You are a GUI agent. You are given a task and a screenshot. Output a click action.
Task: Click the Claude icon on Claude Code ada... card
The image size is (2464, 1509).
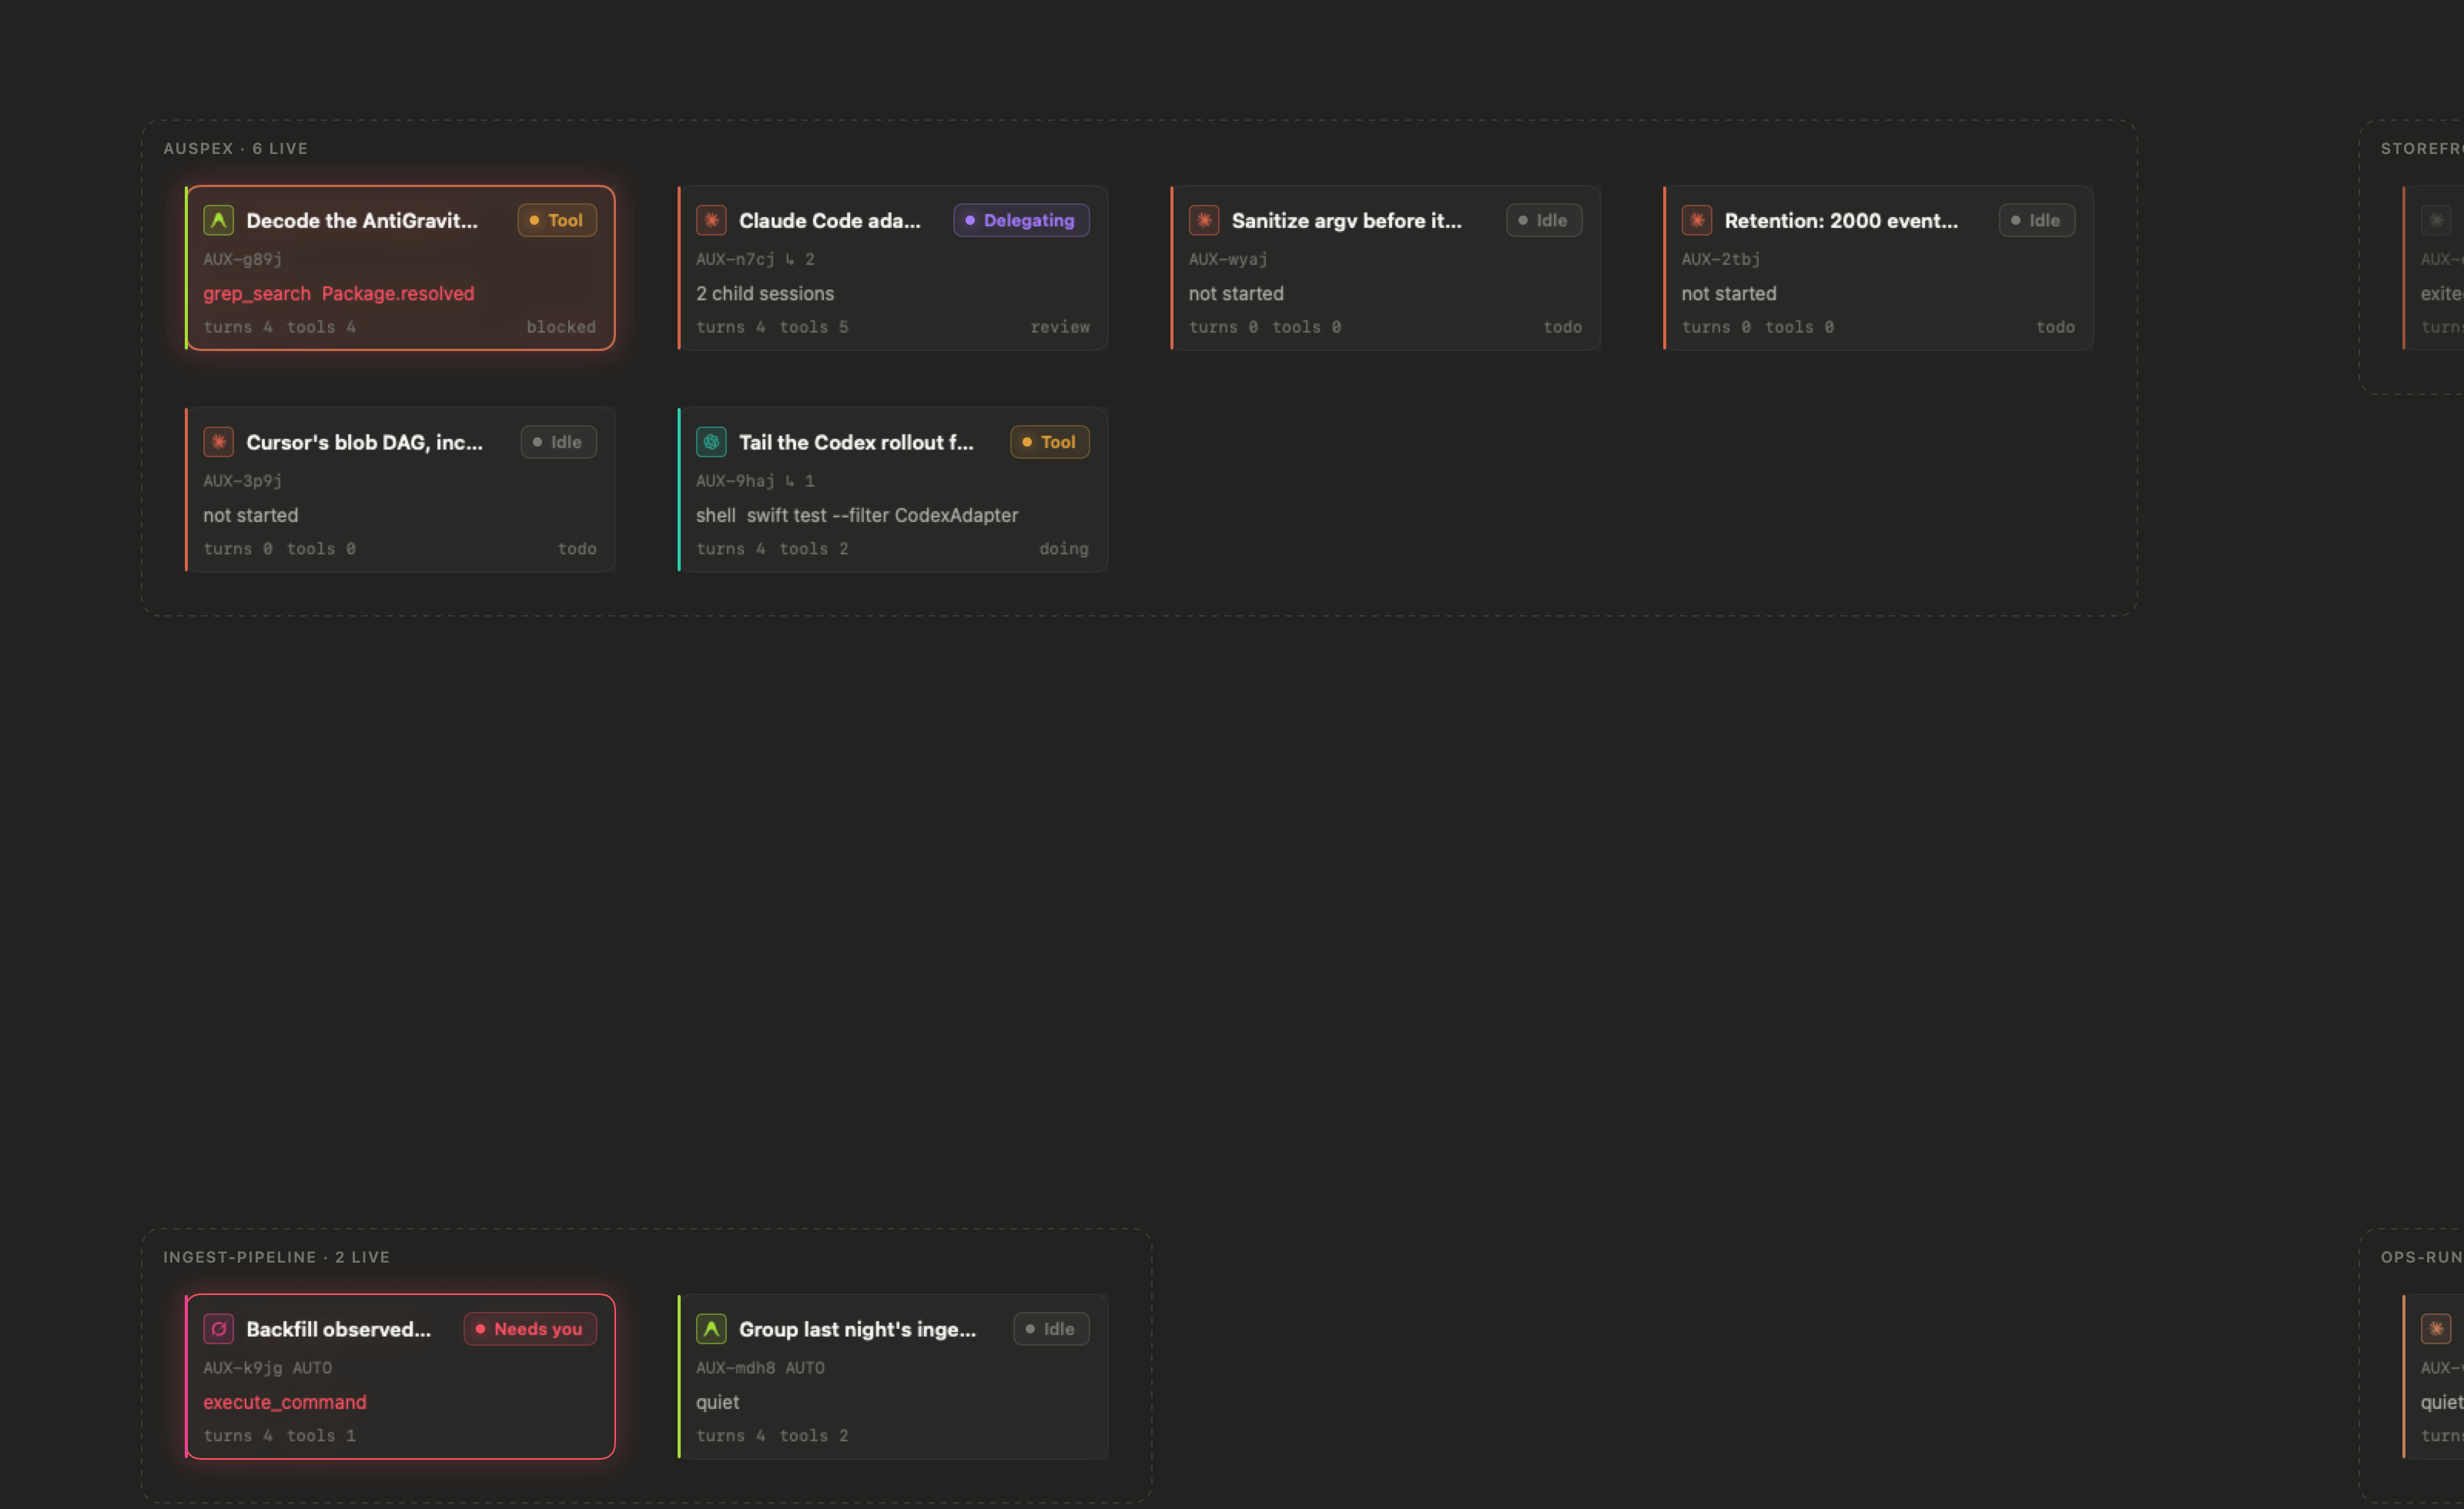[x=711, y=220]
